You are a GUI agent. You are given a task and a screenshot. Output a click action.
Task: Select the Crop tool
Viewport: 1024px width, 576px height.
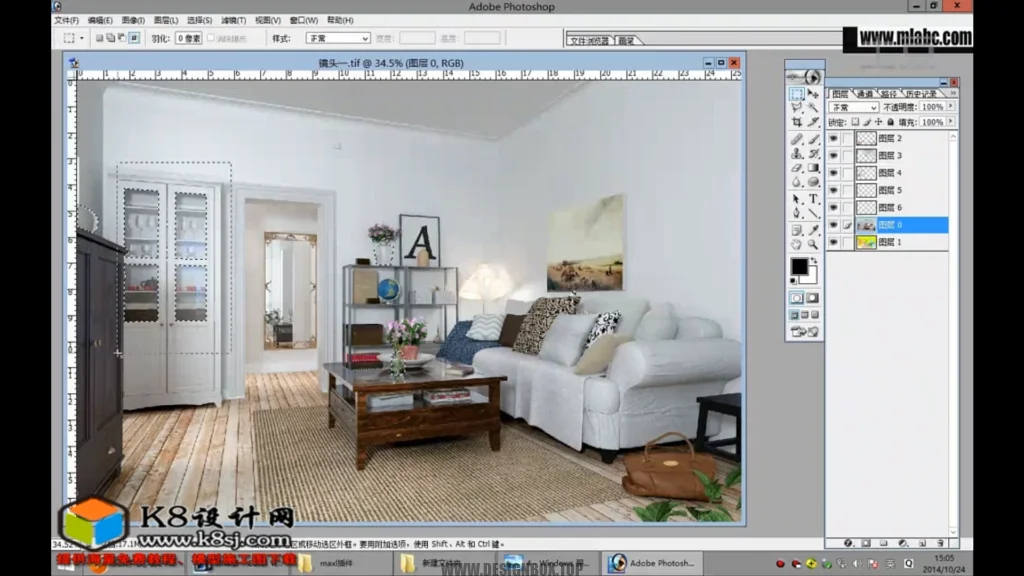[x=797, y=122]
